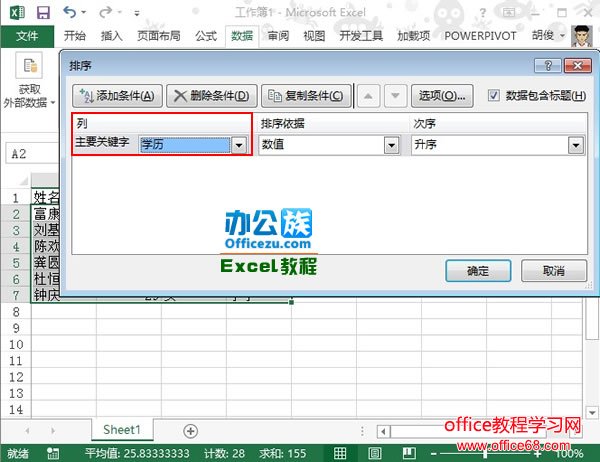
Task: Switch to Page Break Preview icon
Action: coord(409,454)
